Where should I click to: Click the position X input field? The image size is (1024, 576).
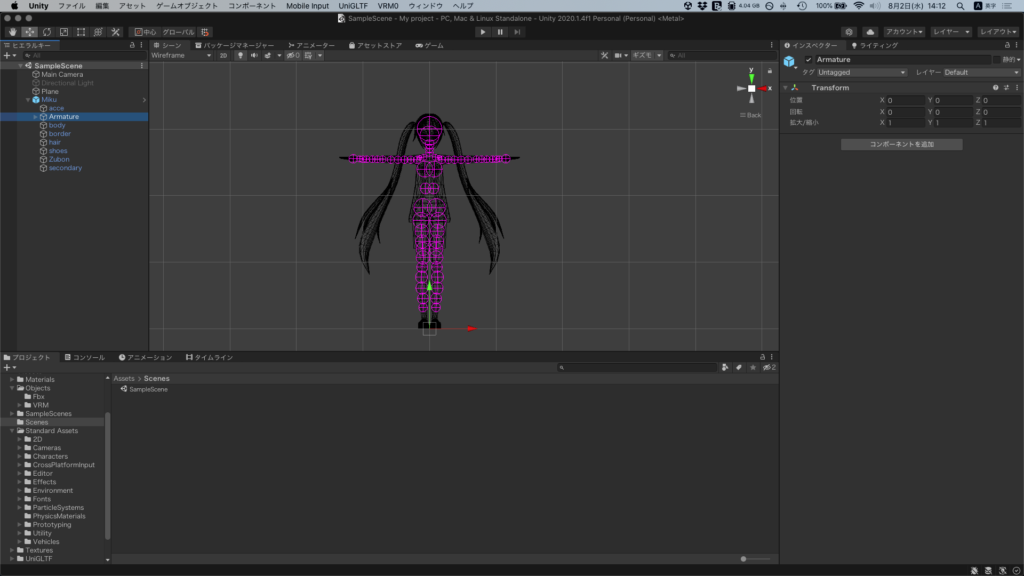(x=905, y=101)
